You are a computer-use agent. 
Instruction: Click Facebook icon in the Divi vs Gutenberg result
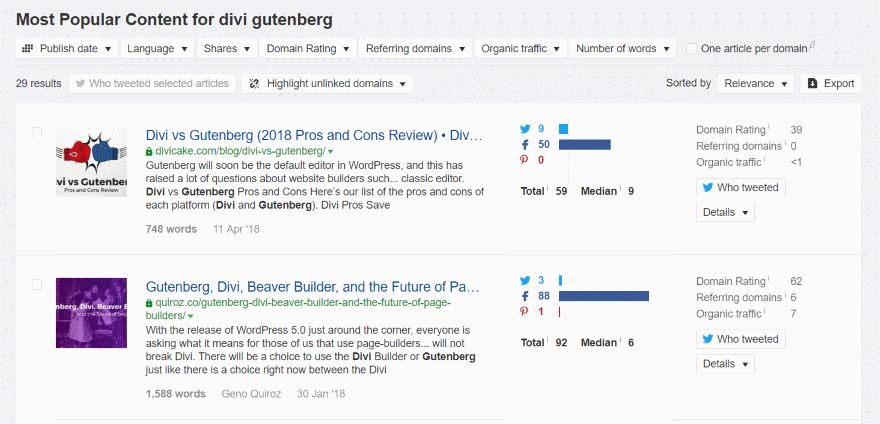click(x=525, y=145)
